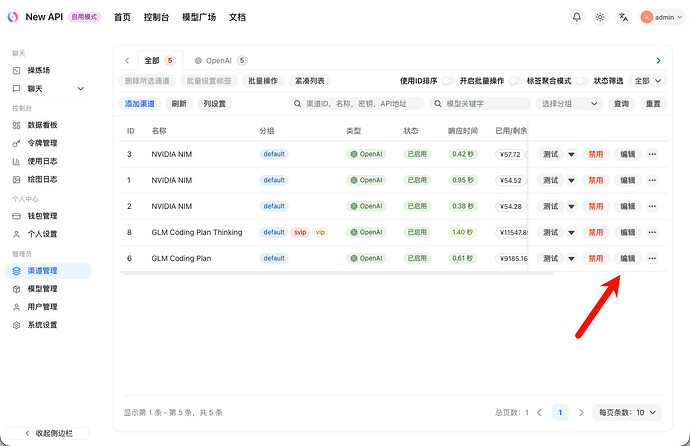This screenshot has width=690, height=446.
Task: Click the 列设置 button
Action: point(214,104)
